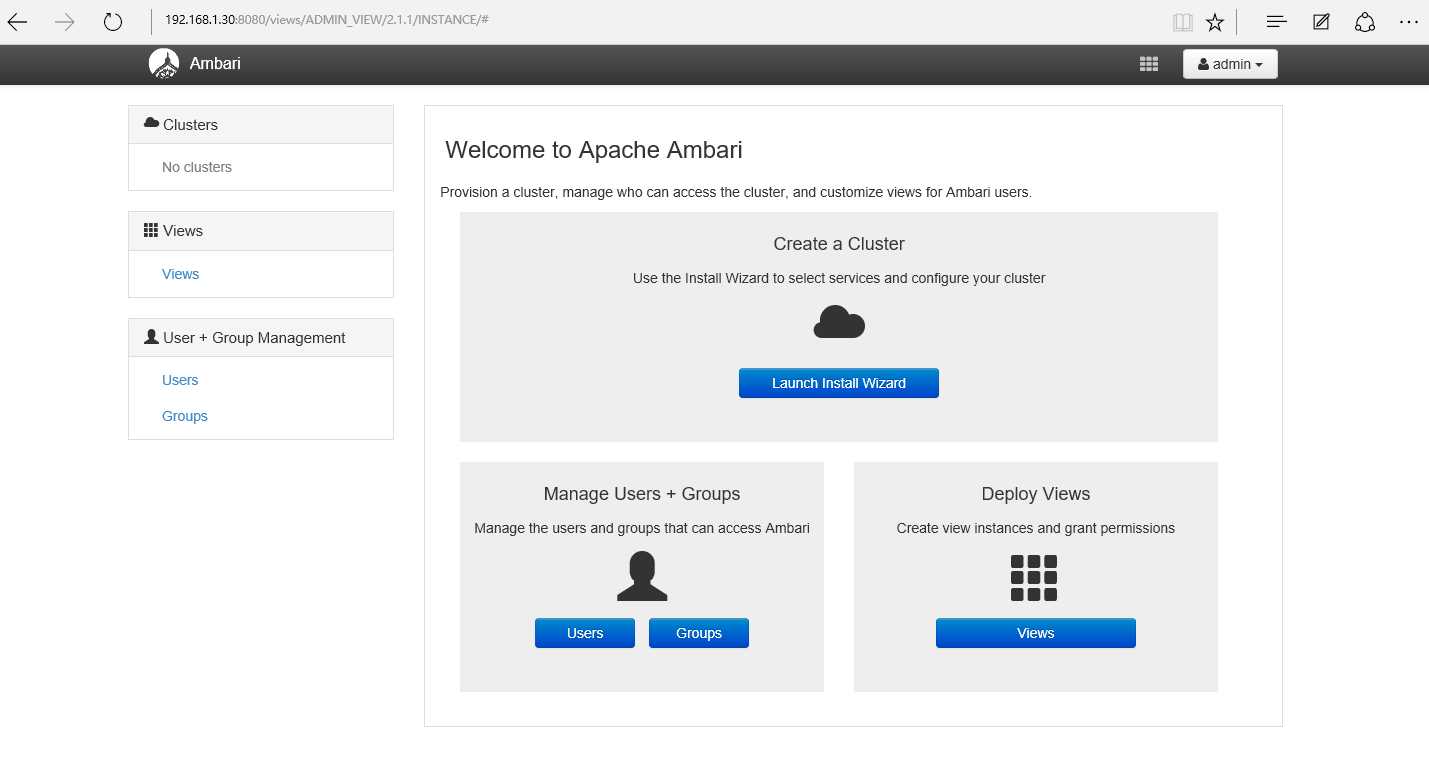This screenshot has height=766, width=1429.
Task: Click the Ambari logo icon
Action: pyautogui.click(x=164, y=63)
